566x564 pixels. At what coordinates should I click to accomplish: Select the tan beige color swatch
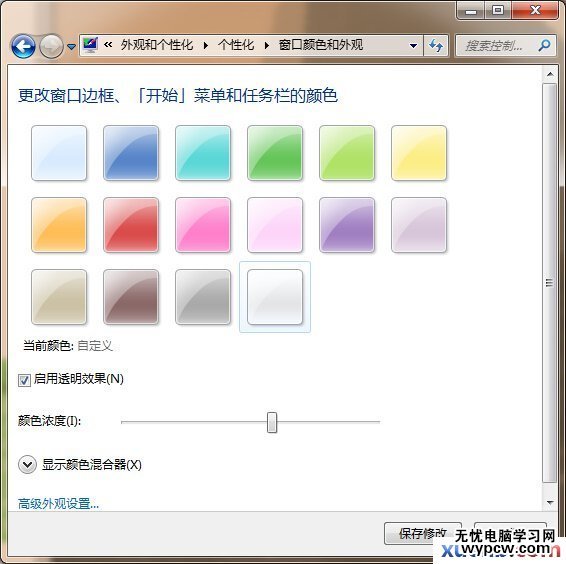[x=59, y=297]
